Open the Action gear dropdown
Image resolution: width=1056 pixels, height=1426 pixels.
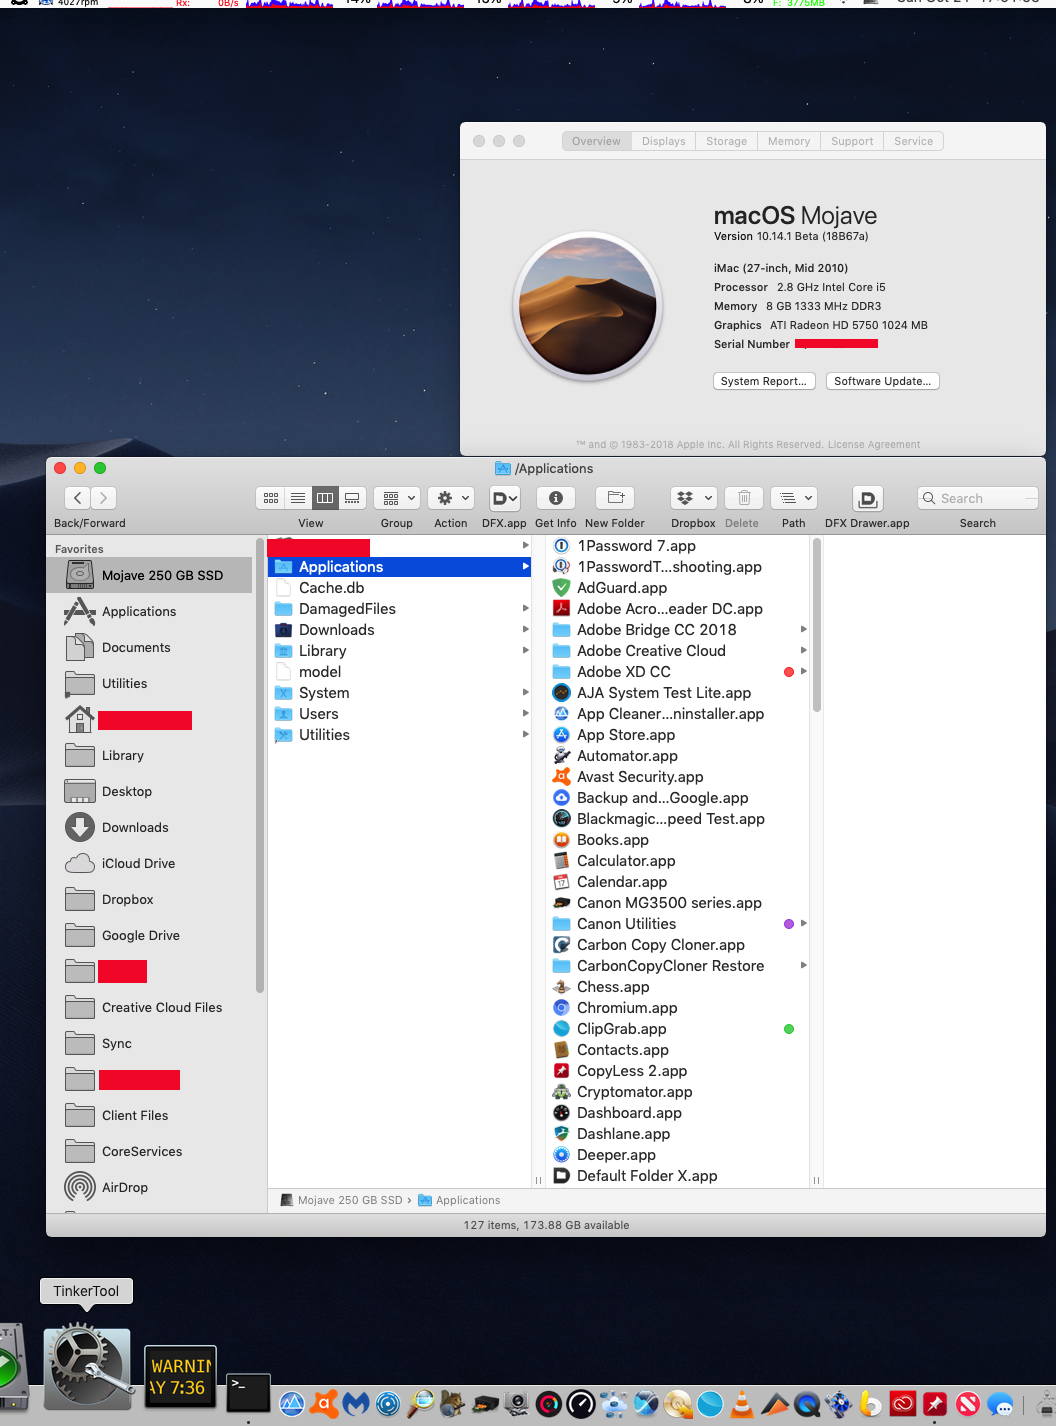point(452,498)
